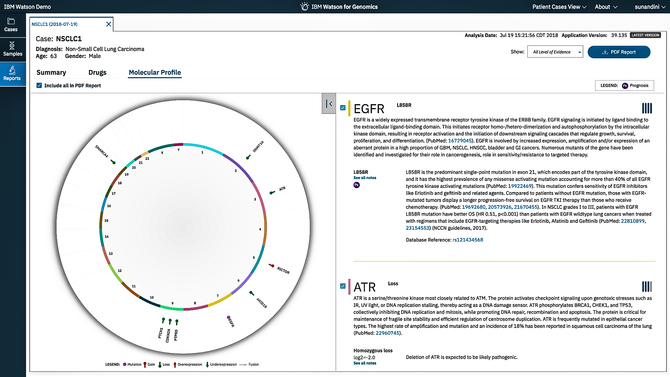
Task: Click the prognosis badge under L858R
Action: tap(356, 185)
